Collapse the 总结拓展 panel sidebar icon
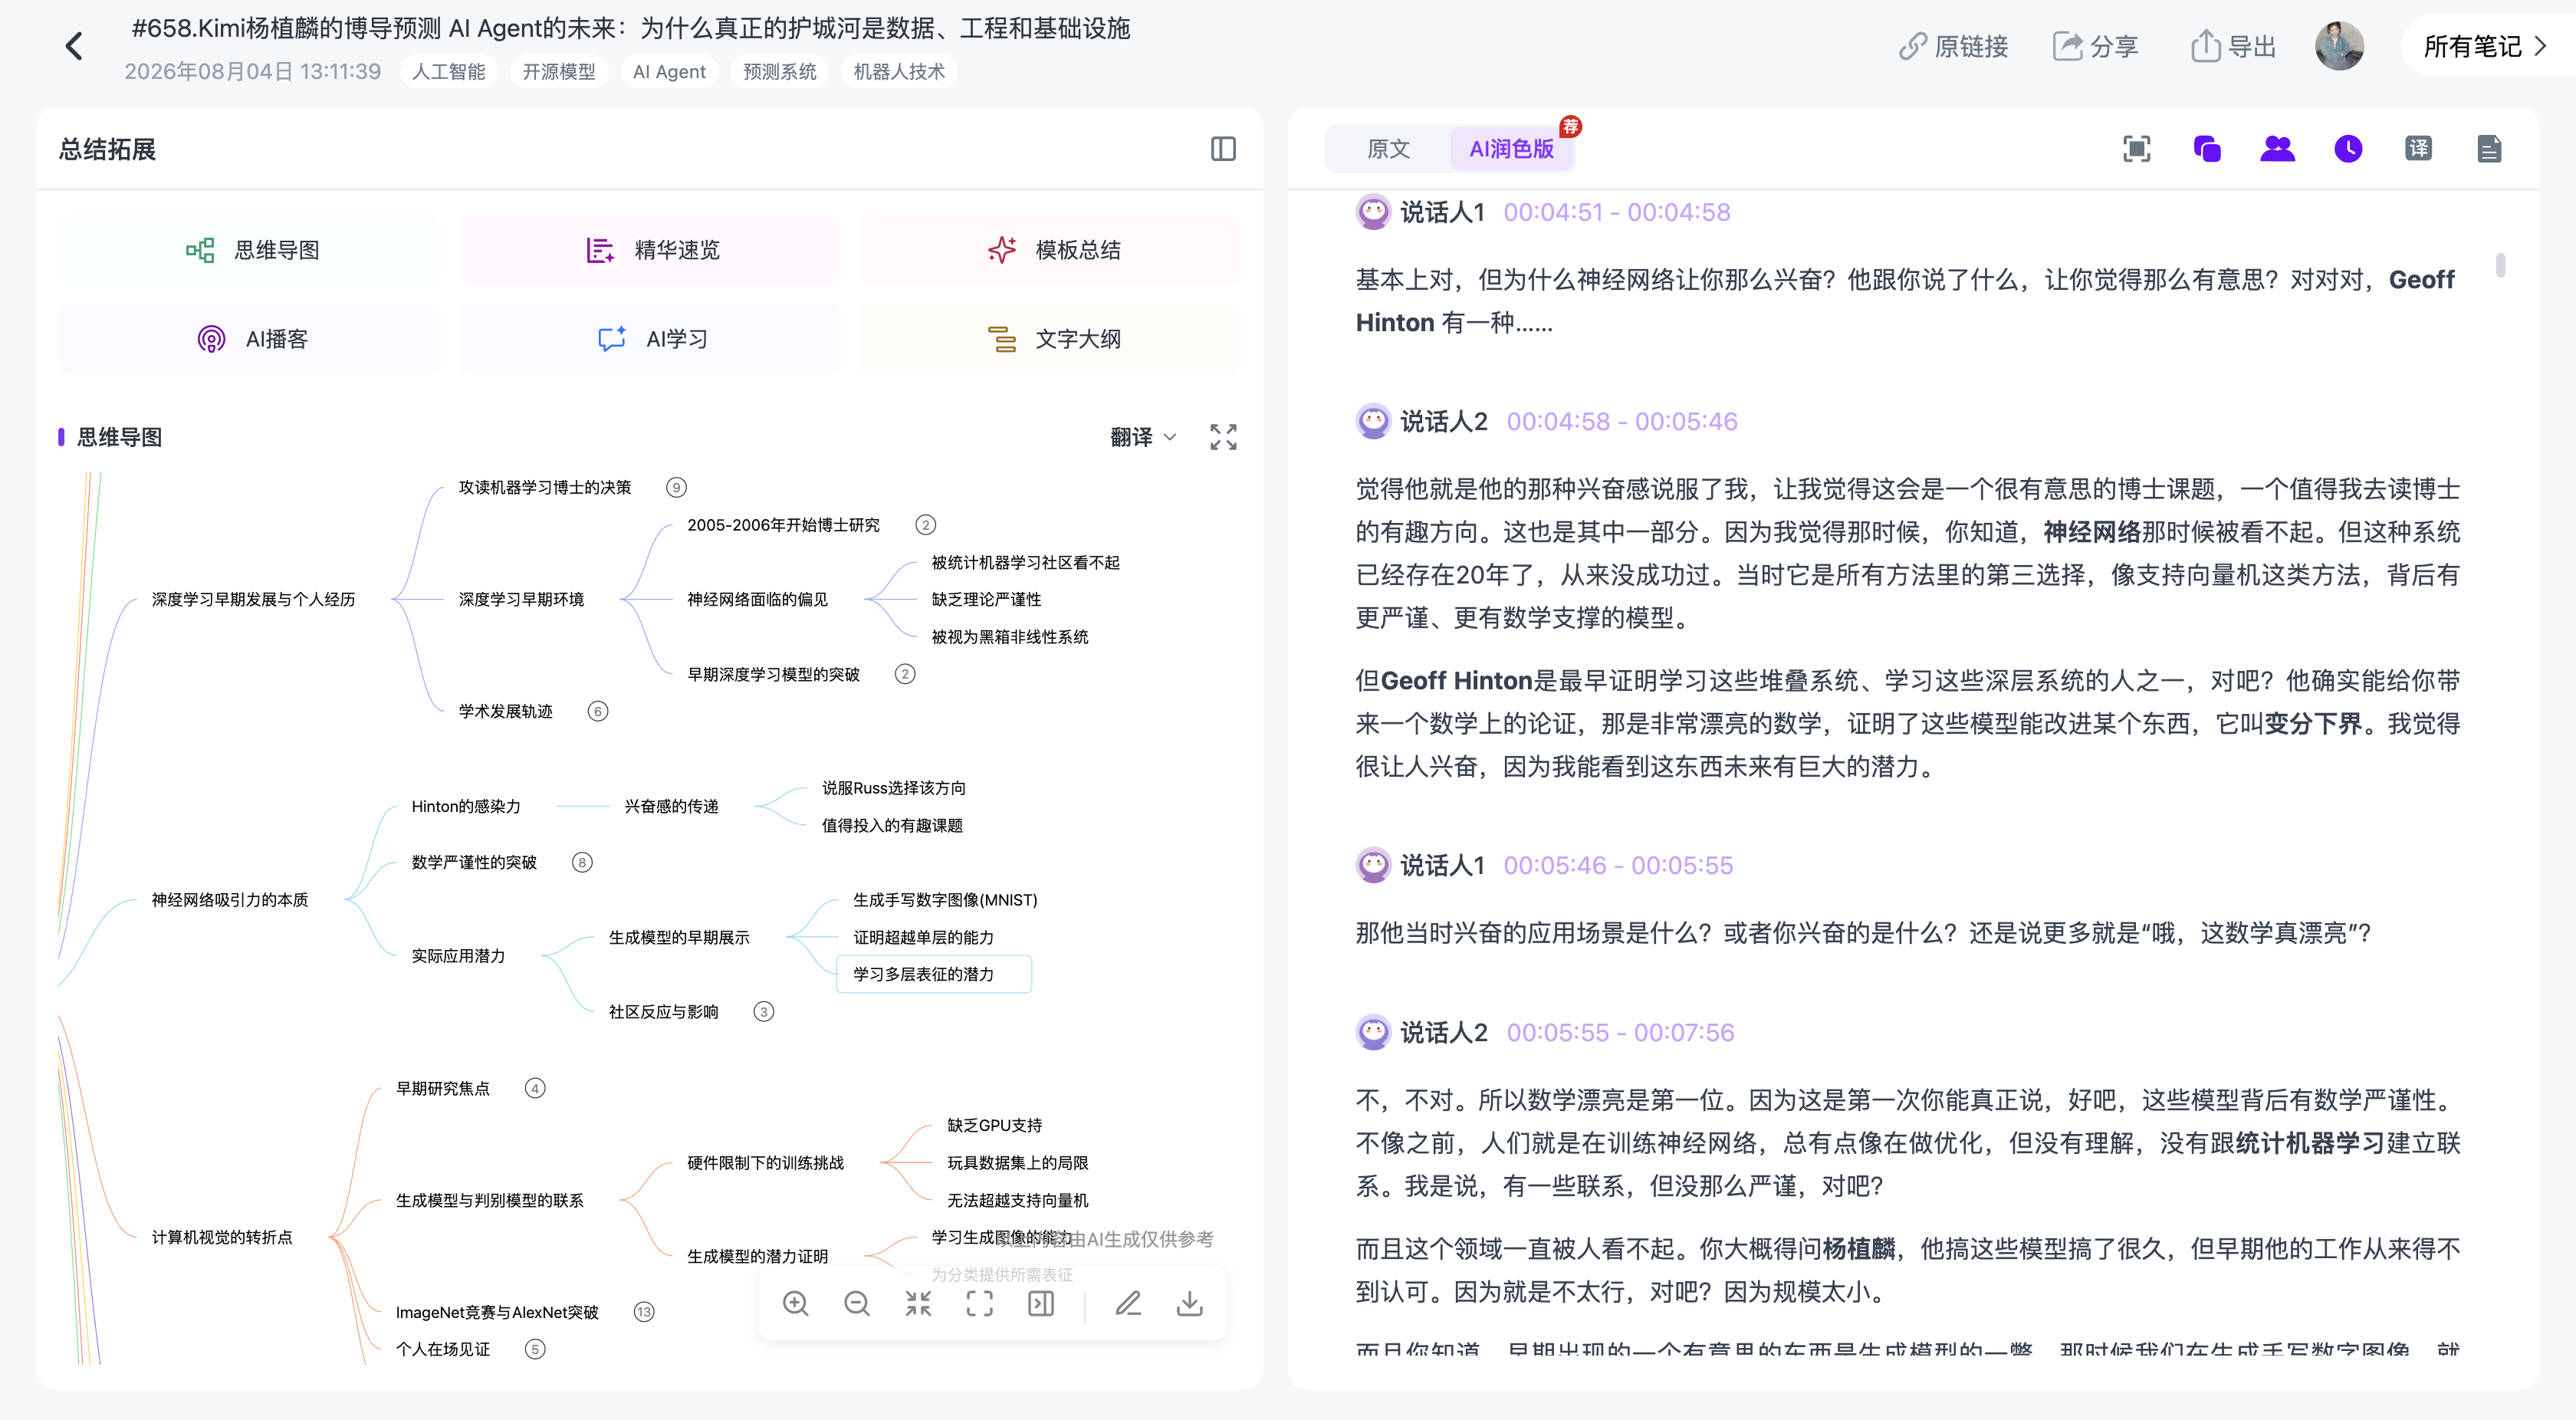2576x1420 pixels. [x=1223, y=149]
